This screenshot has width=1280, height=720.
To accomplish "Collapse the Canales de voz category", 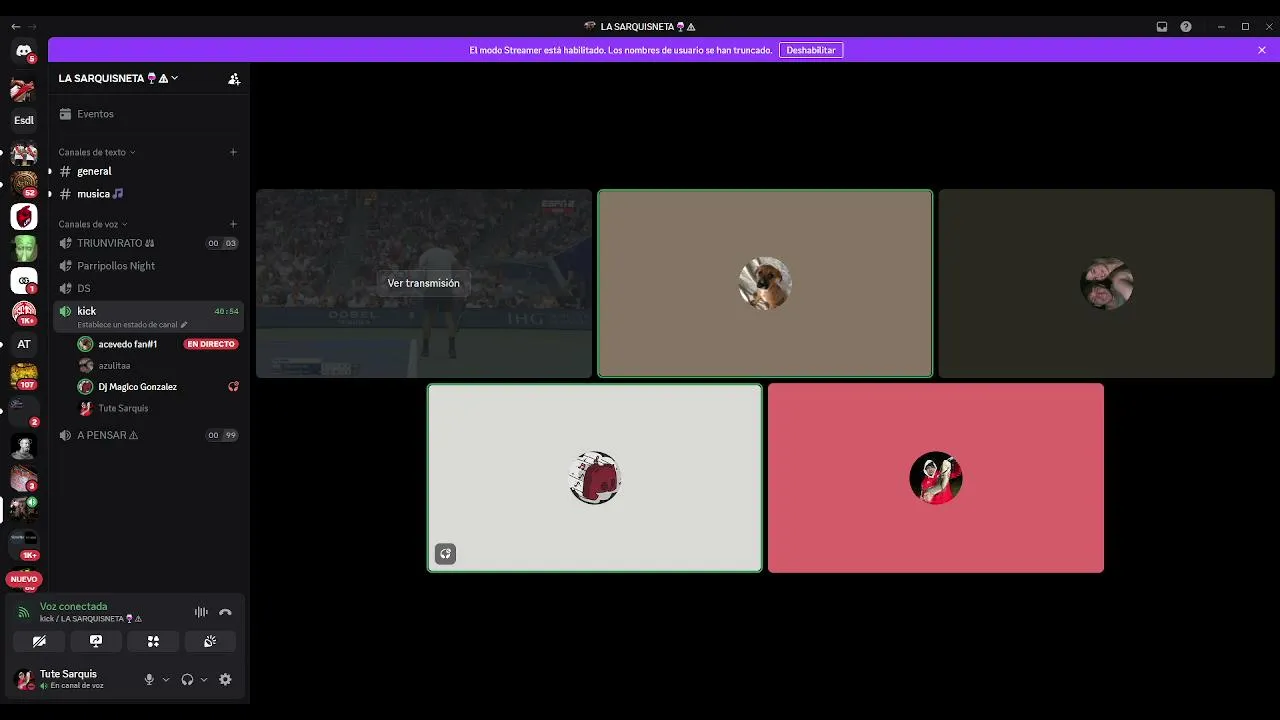I will pos(93,224).
